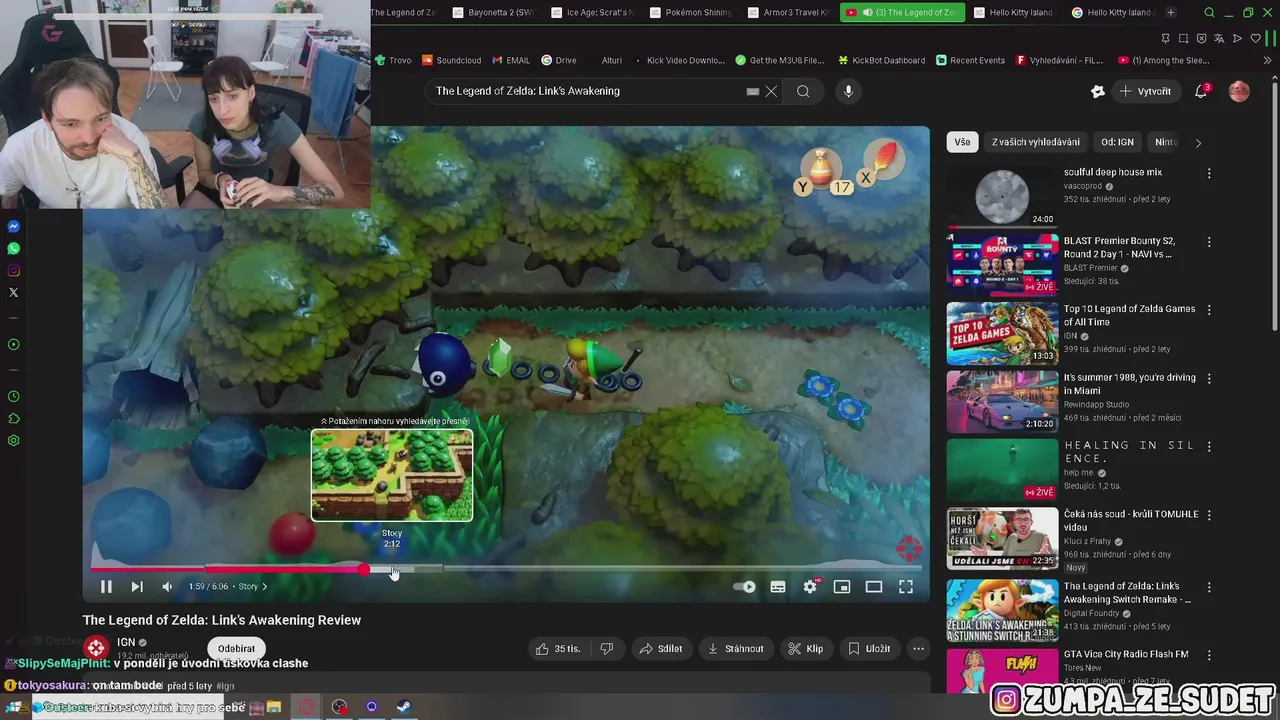The height and width of the screenshot is (720, 1280).
Task: Open options for soulful deep house mix
Action: click(1209, 173)
